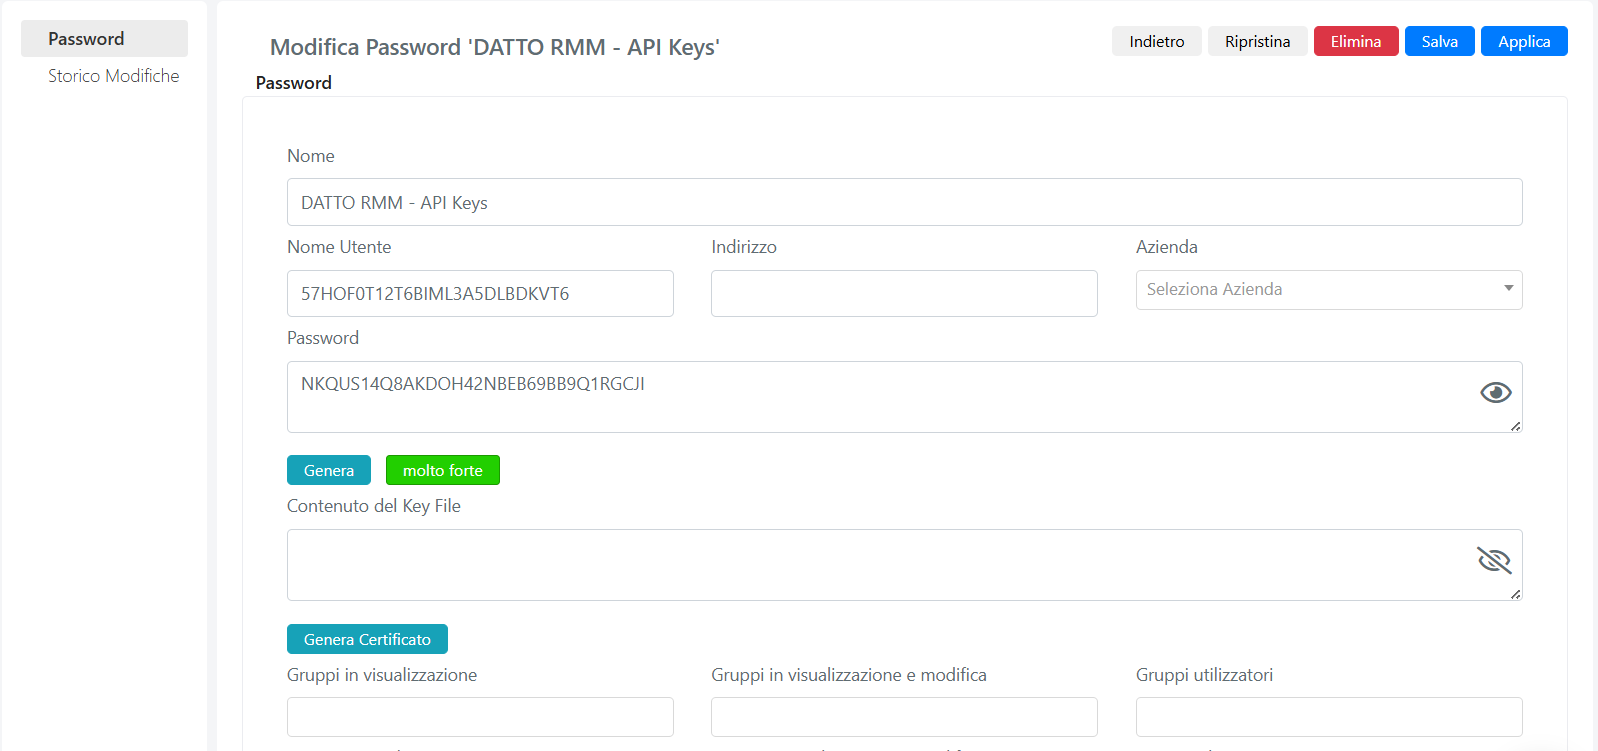The height and width of the screenshot is (751, 1598).
Task: Focus the Nome Utente input field
Action: pyautogui.click(x=480, y=293)
